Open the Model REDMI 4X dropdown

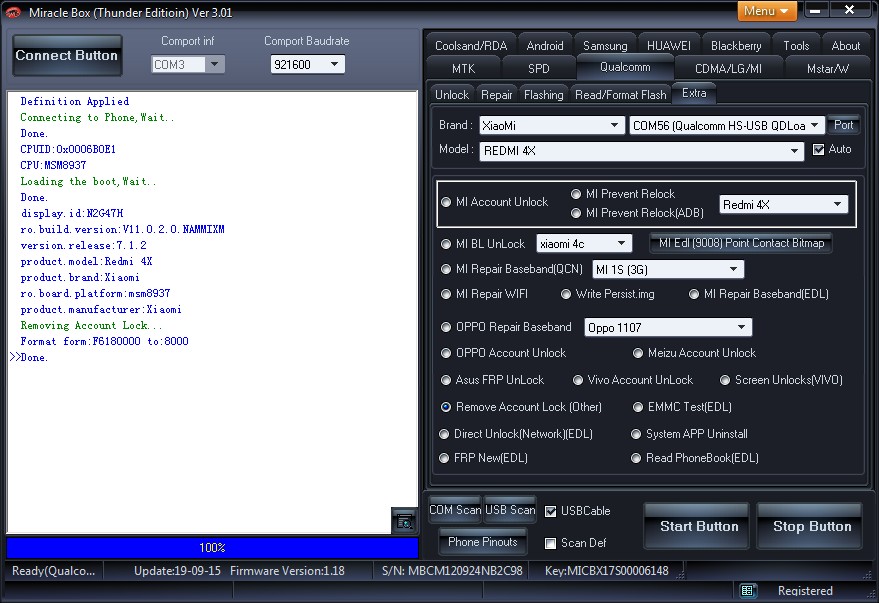[642, 151]
